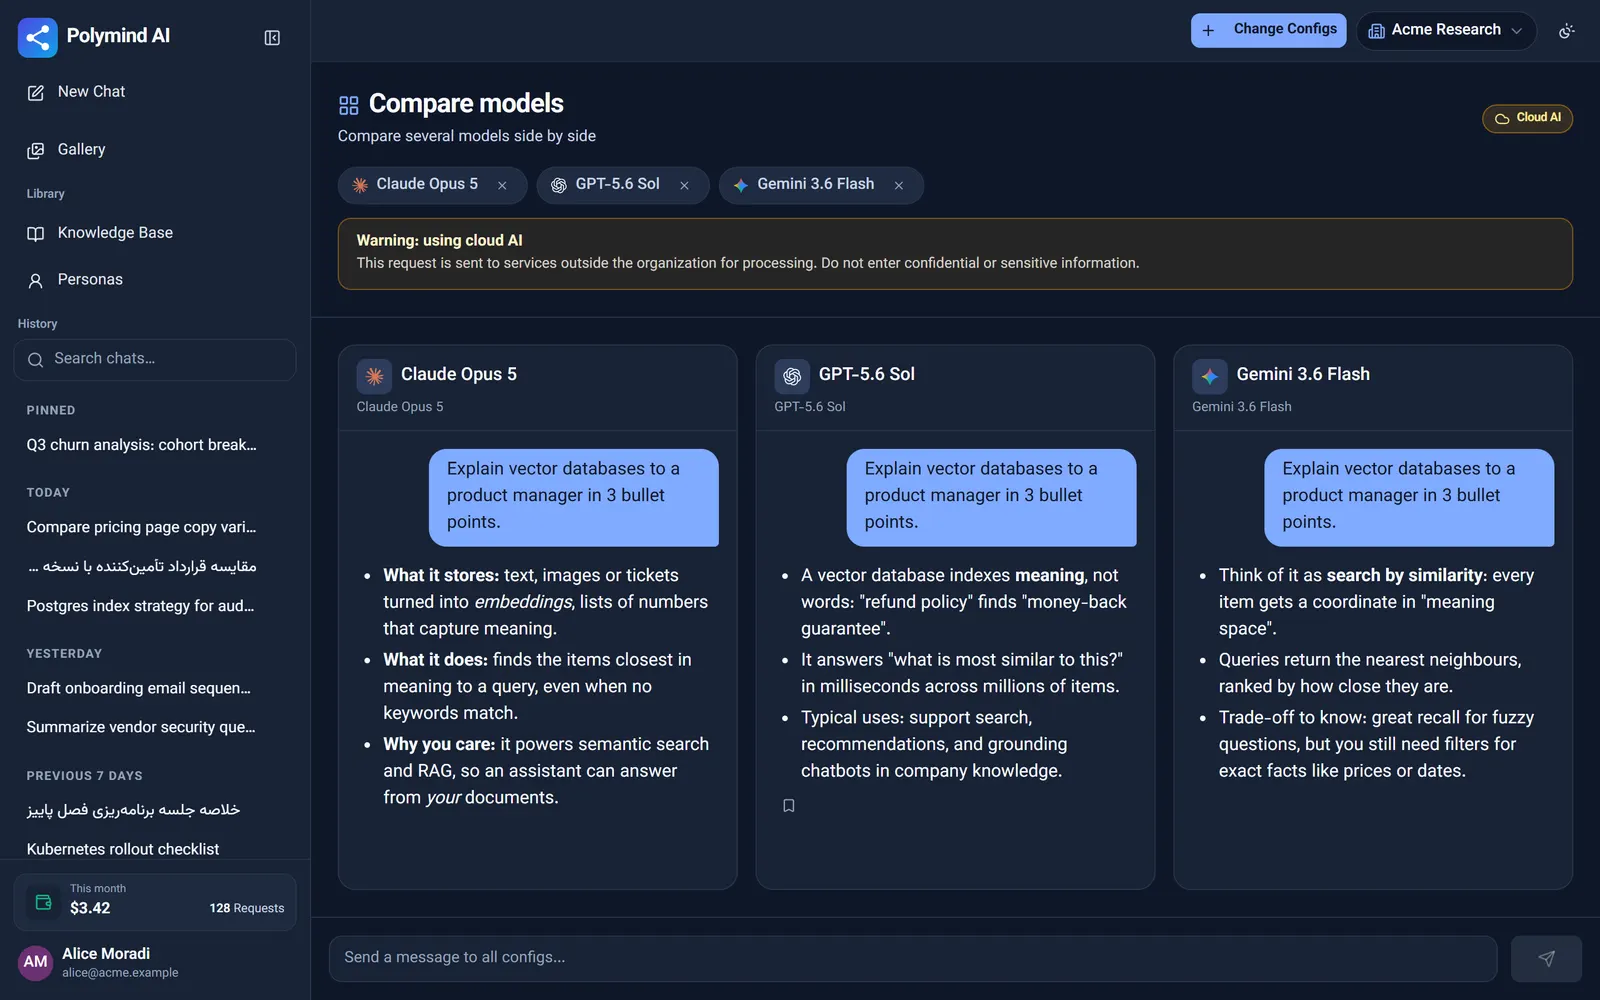Expand the Acme Research workspace dropdown

pos(1446,30)
